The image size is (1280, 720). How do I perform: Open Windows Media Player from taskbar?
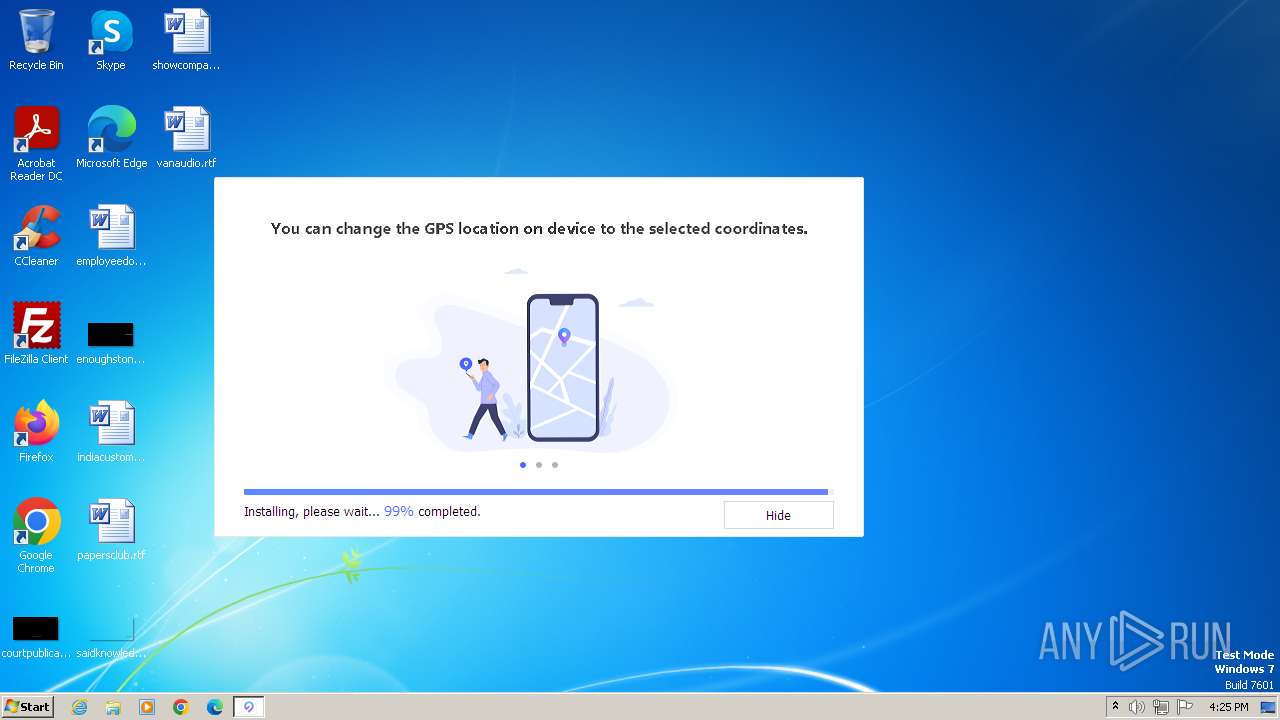147,707
